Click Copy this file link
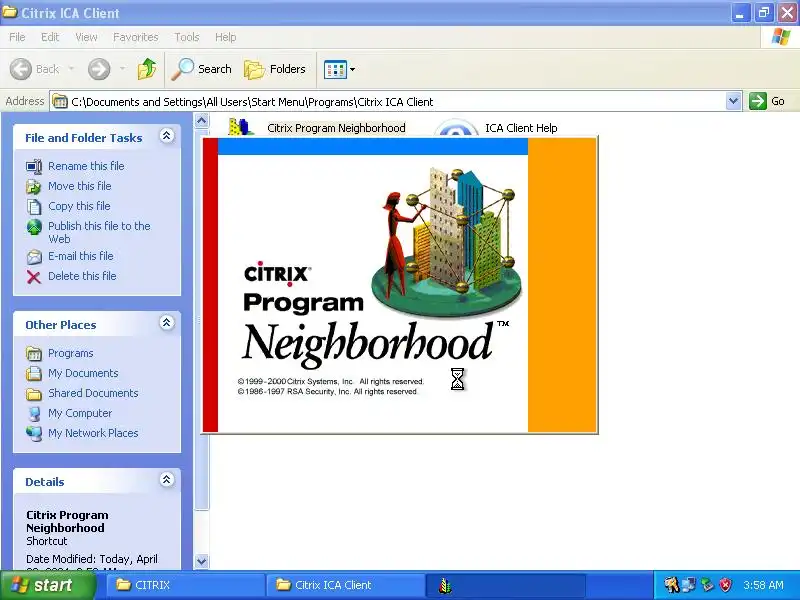The width and height of the screenshot is (800, 600). click(79, 206)
